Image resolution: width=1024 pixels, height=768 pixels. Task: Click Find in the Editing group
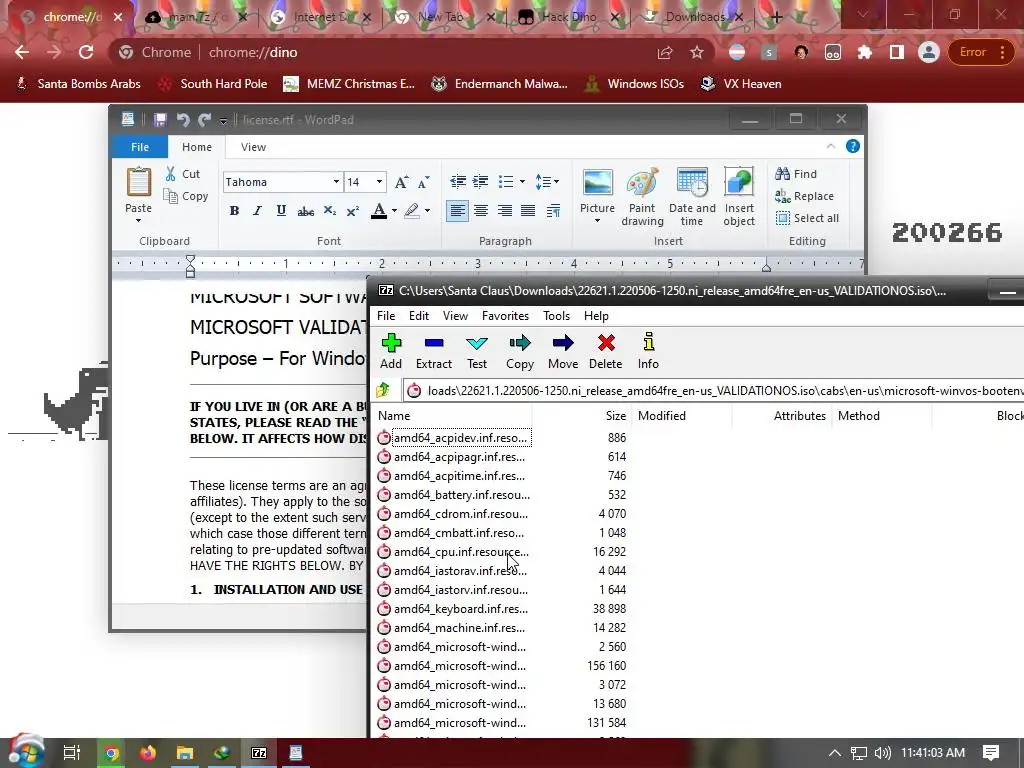[796, 174]
